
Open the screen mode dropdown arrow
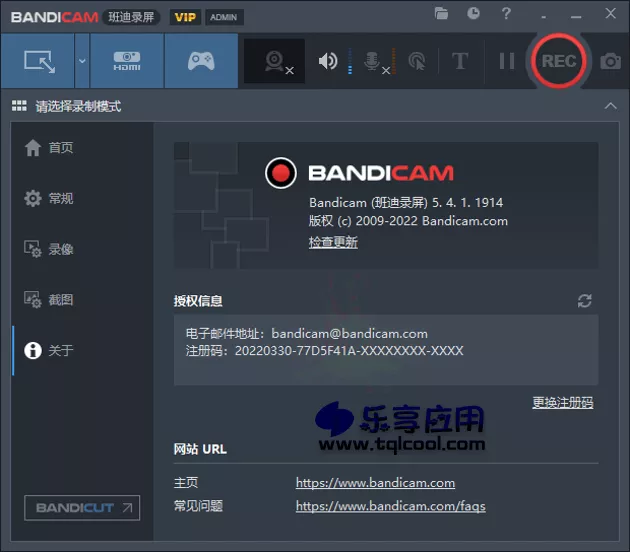[82, 61]
